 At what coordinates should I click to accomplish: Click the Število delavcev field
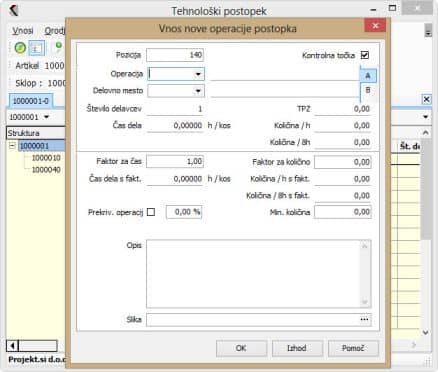click(175, 109)
